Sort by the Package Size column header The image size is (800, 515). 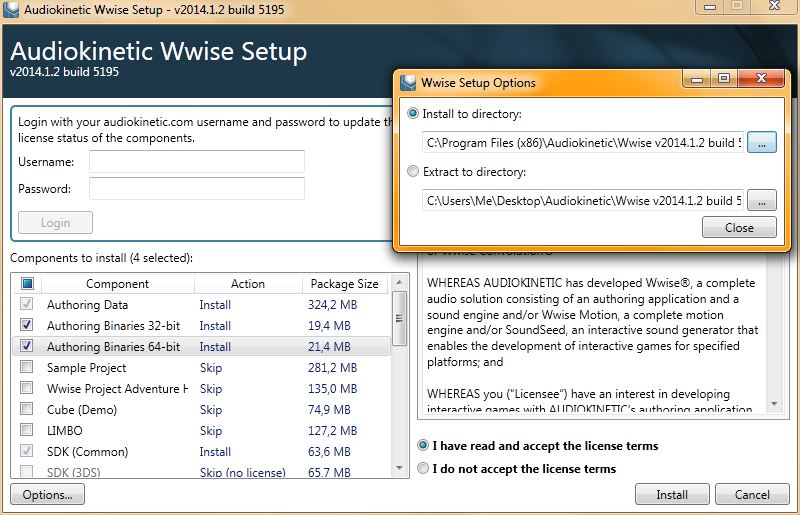point(345,284)
